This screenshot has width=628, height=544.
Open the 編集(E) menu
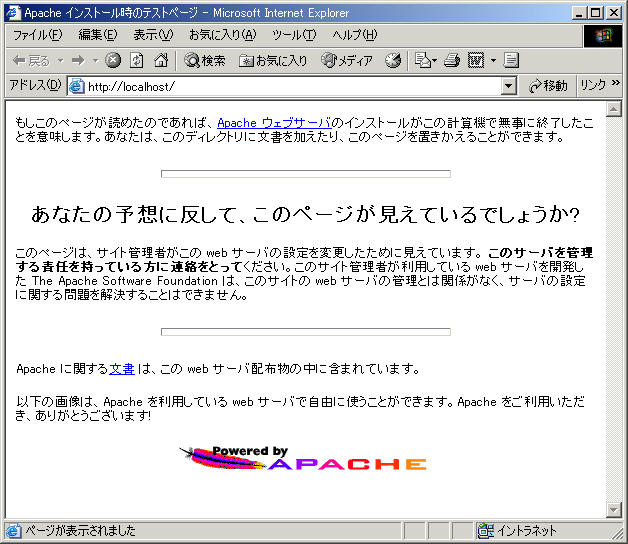[97, 35]
